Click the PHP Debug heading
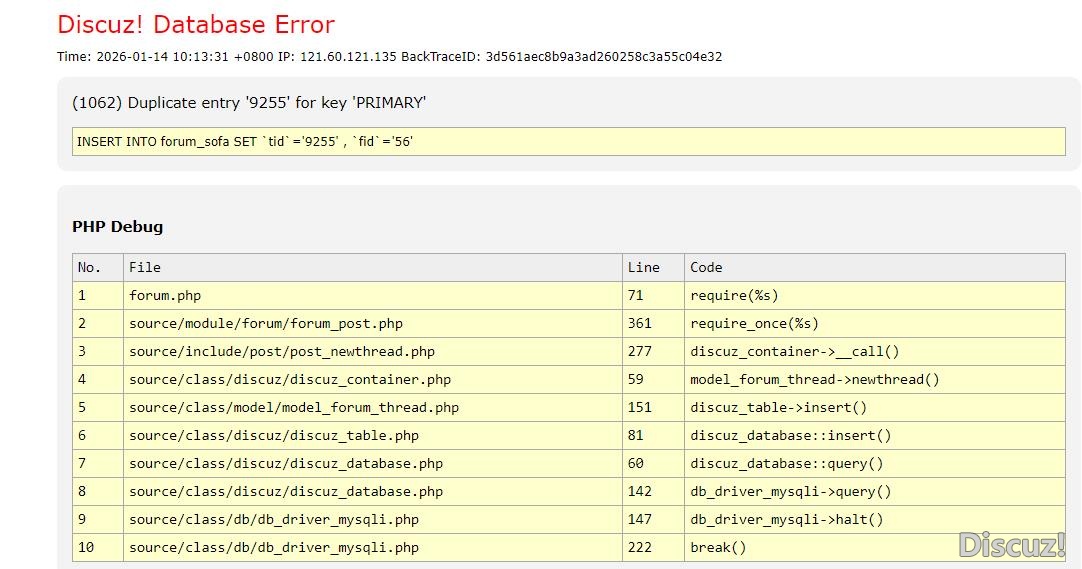Viewport: 1082px width, 569px height. [117, 227]
